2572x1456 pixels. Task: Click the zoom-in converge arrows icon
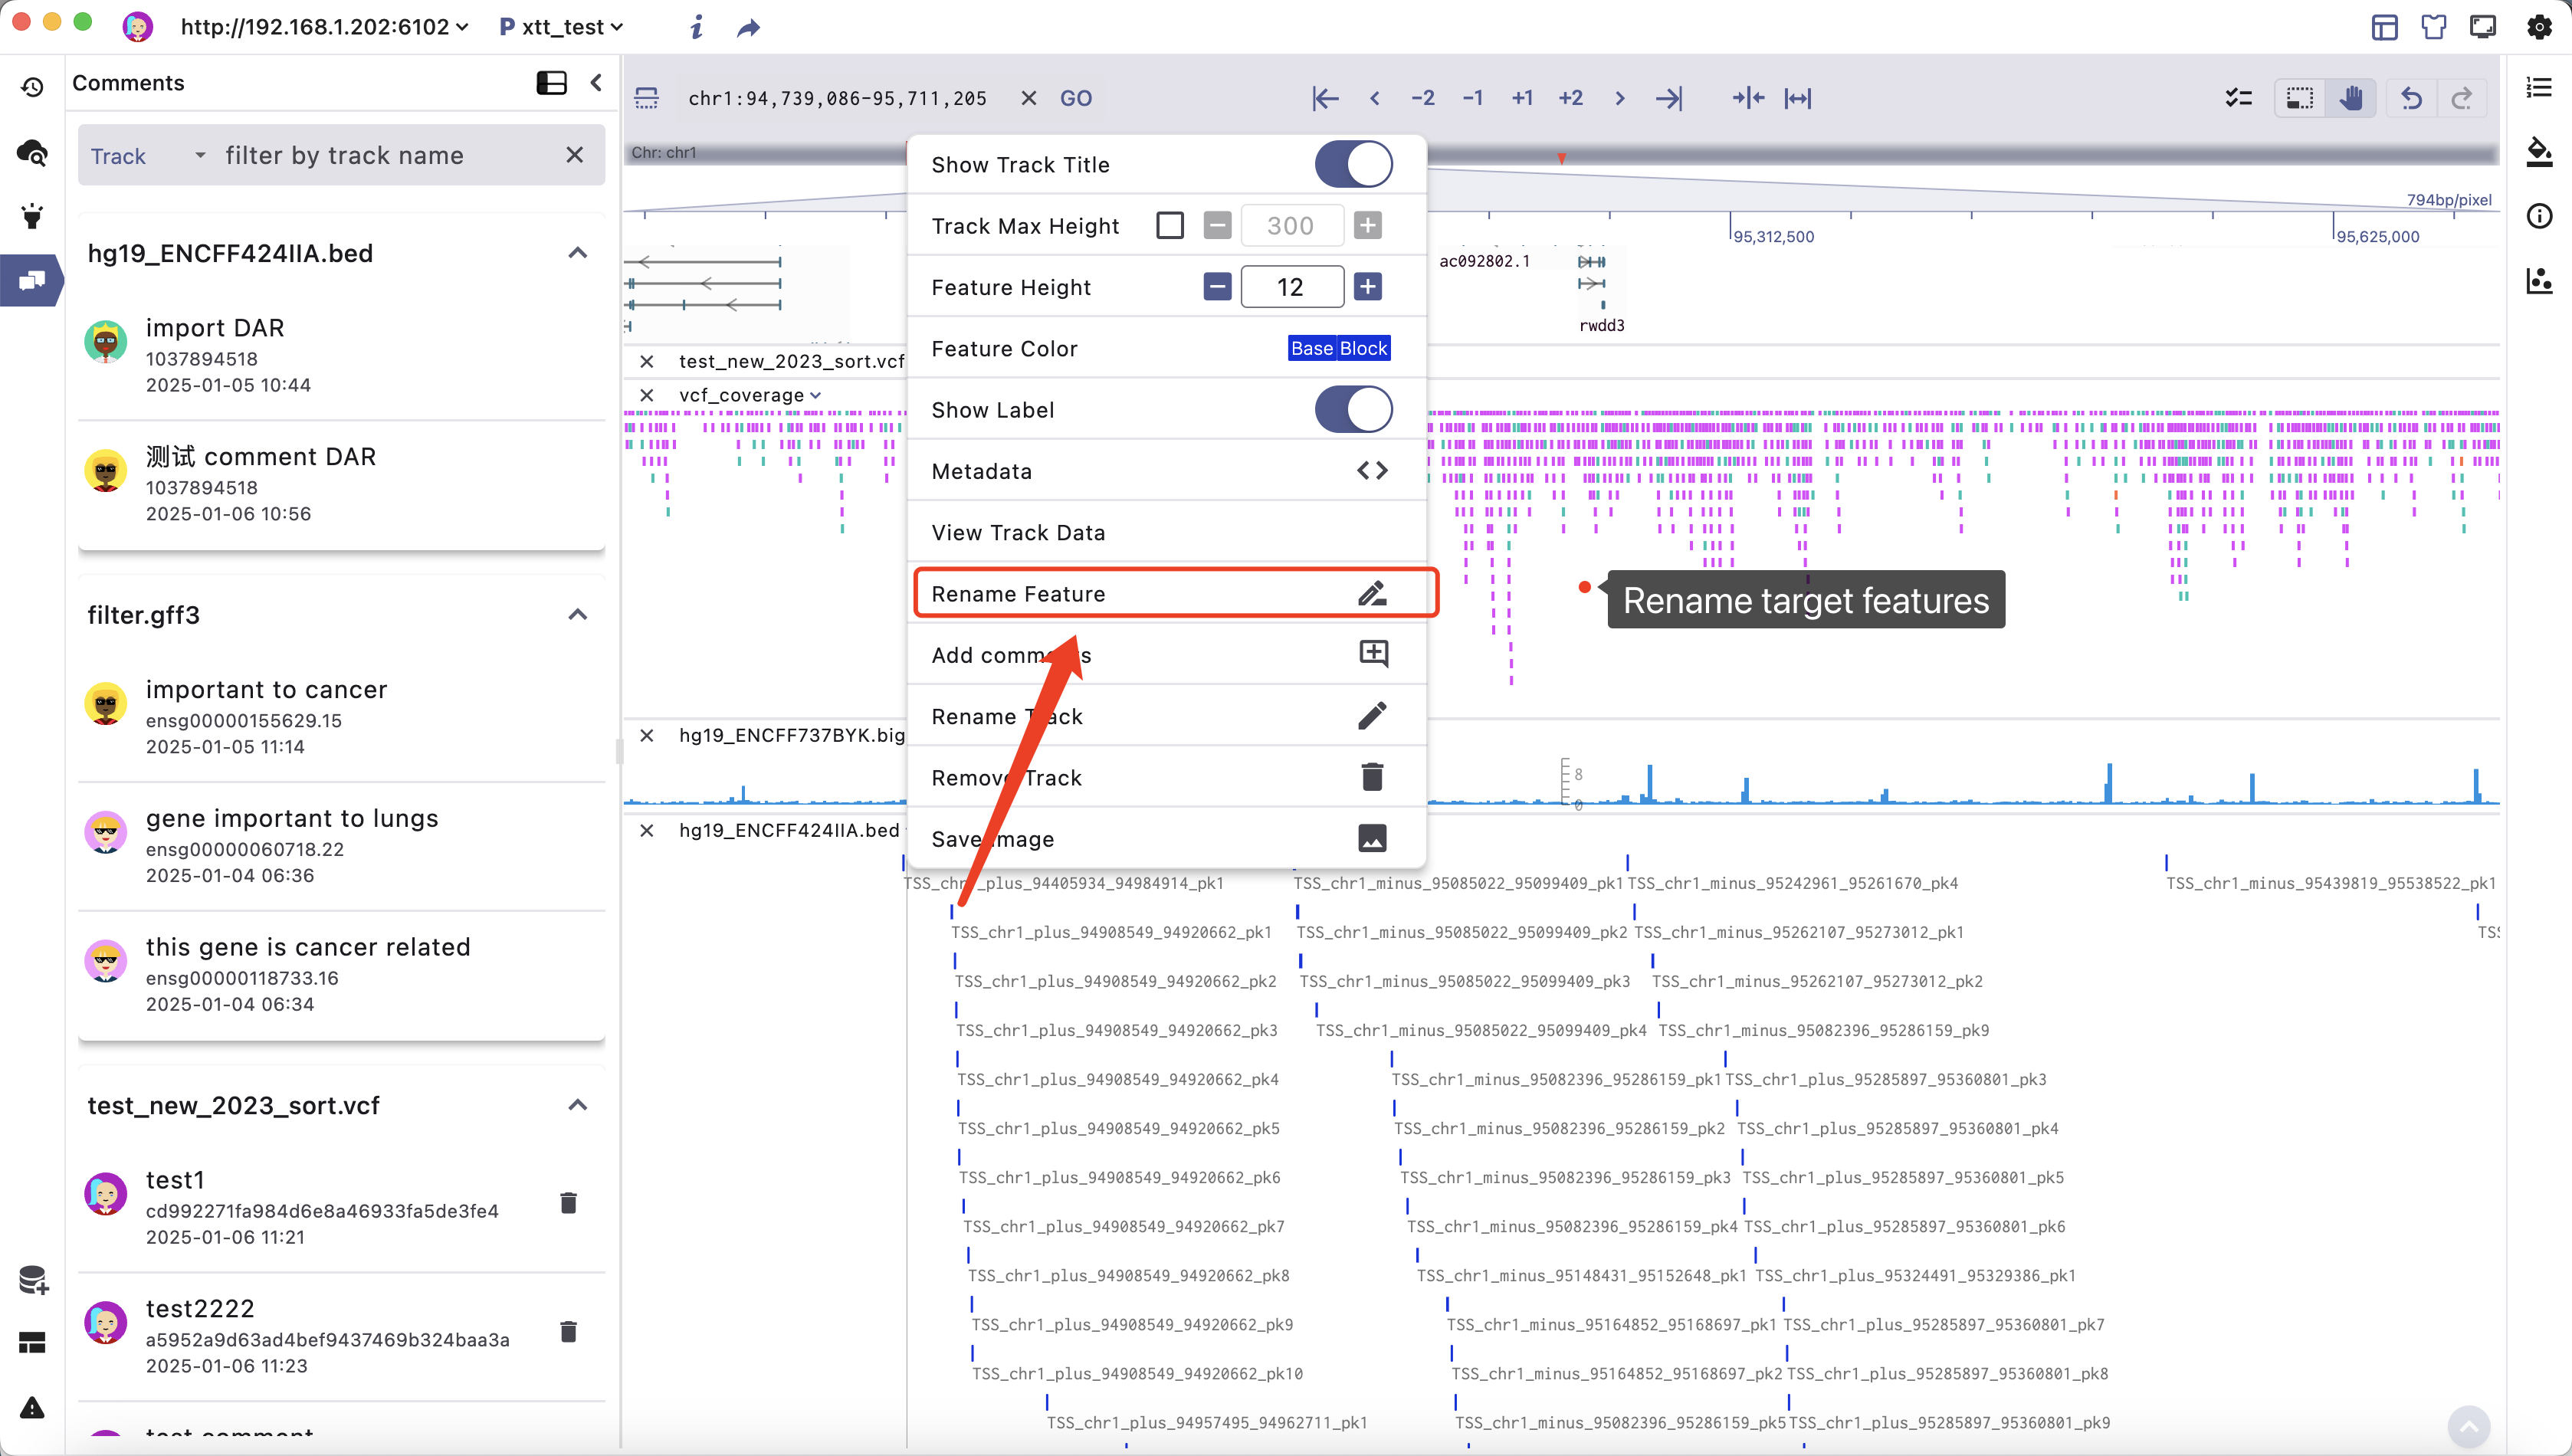1748,98
